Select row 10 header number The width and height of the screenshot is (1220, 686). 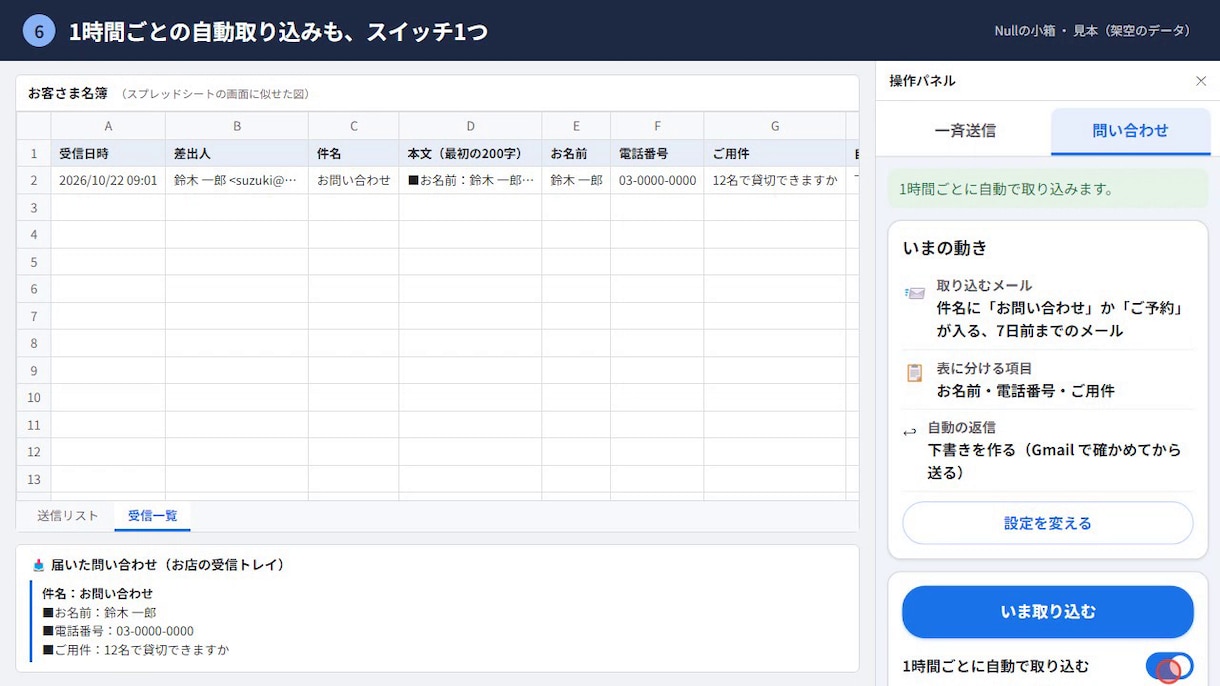[34, 398]
